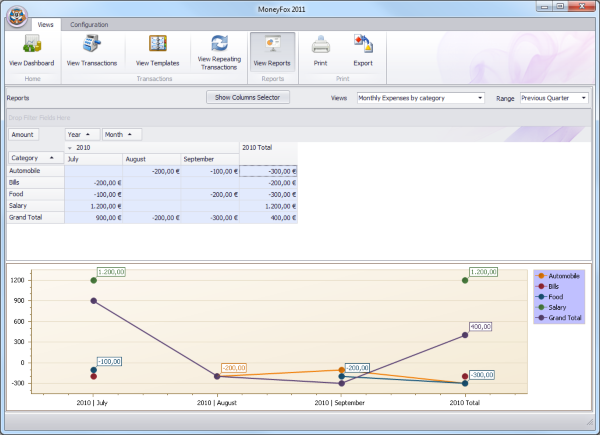Click Automobile August cell -200,00 €

152,171
